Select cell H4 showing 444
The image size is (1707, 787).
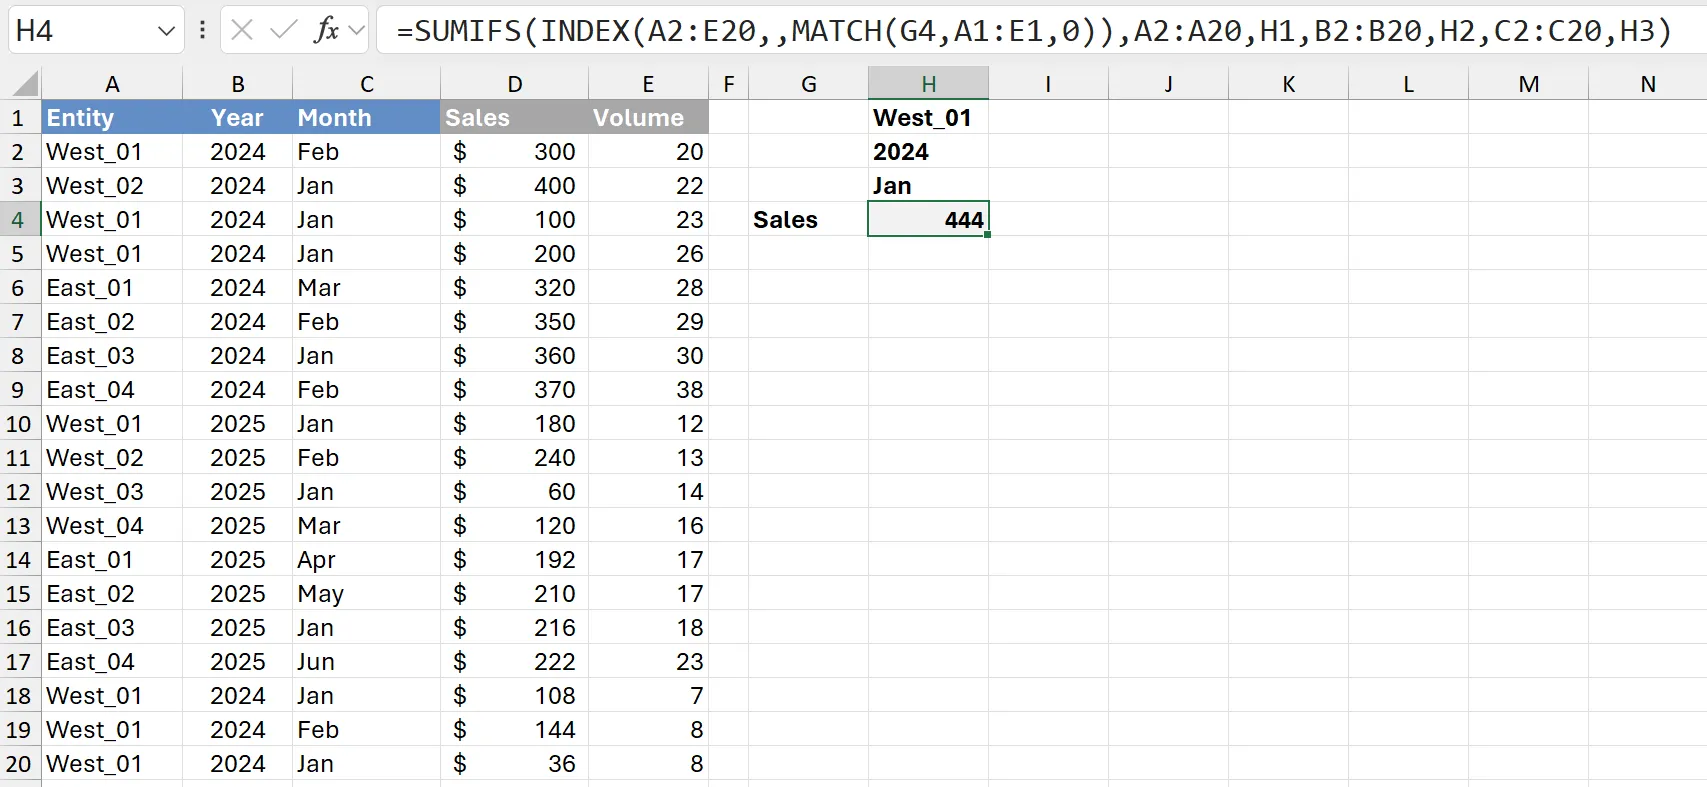point(927,220)
